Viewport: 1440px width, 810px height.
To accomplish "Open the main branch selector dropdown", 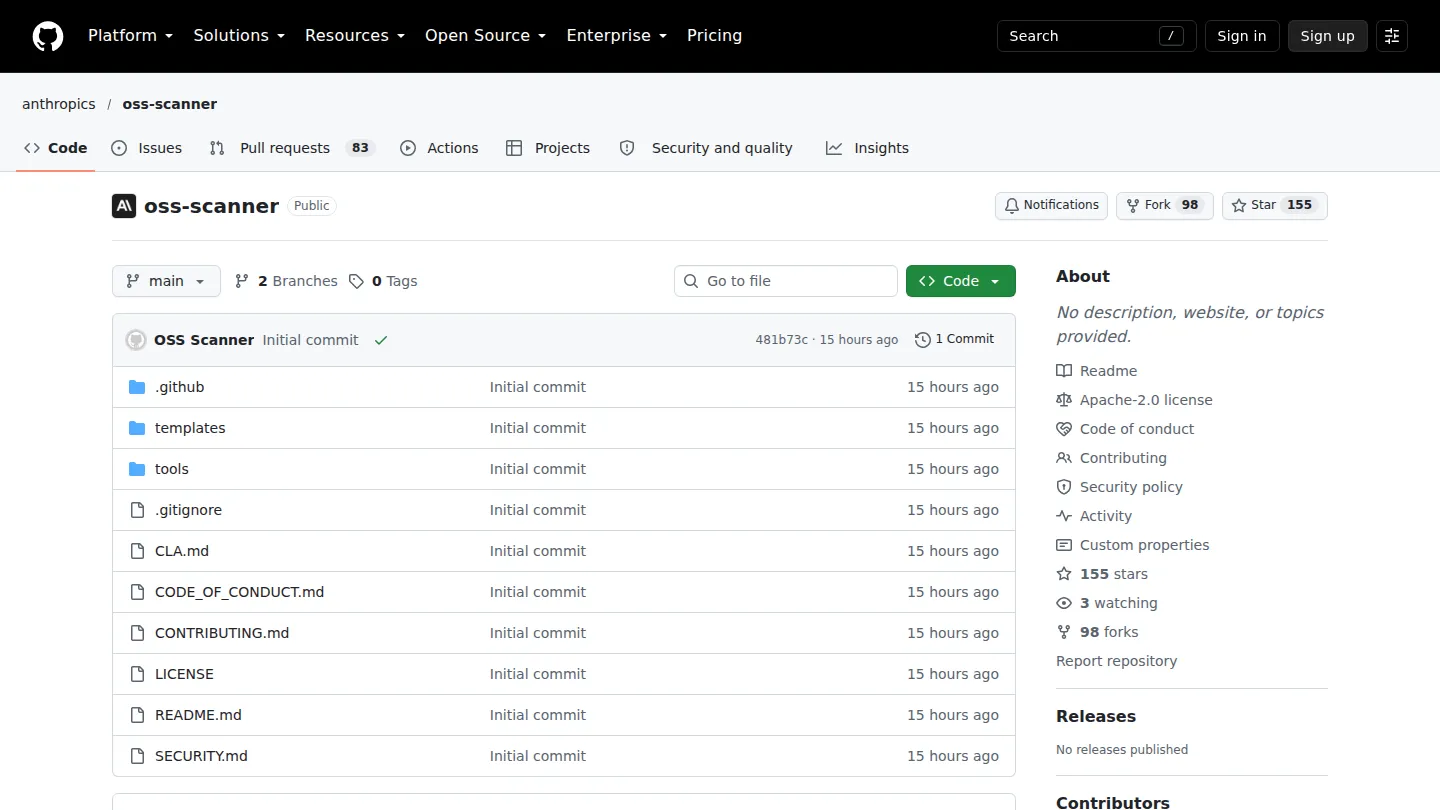I will pos(166,281).
